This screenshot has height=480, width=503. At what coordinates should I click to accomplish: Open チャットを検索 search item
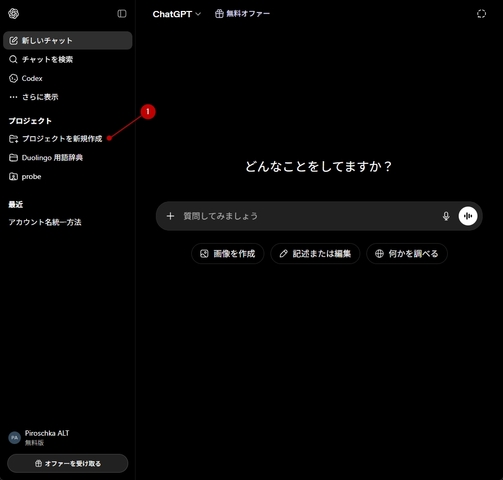tap(68, 59)
